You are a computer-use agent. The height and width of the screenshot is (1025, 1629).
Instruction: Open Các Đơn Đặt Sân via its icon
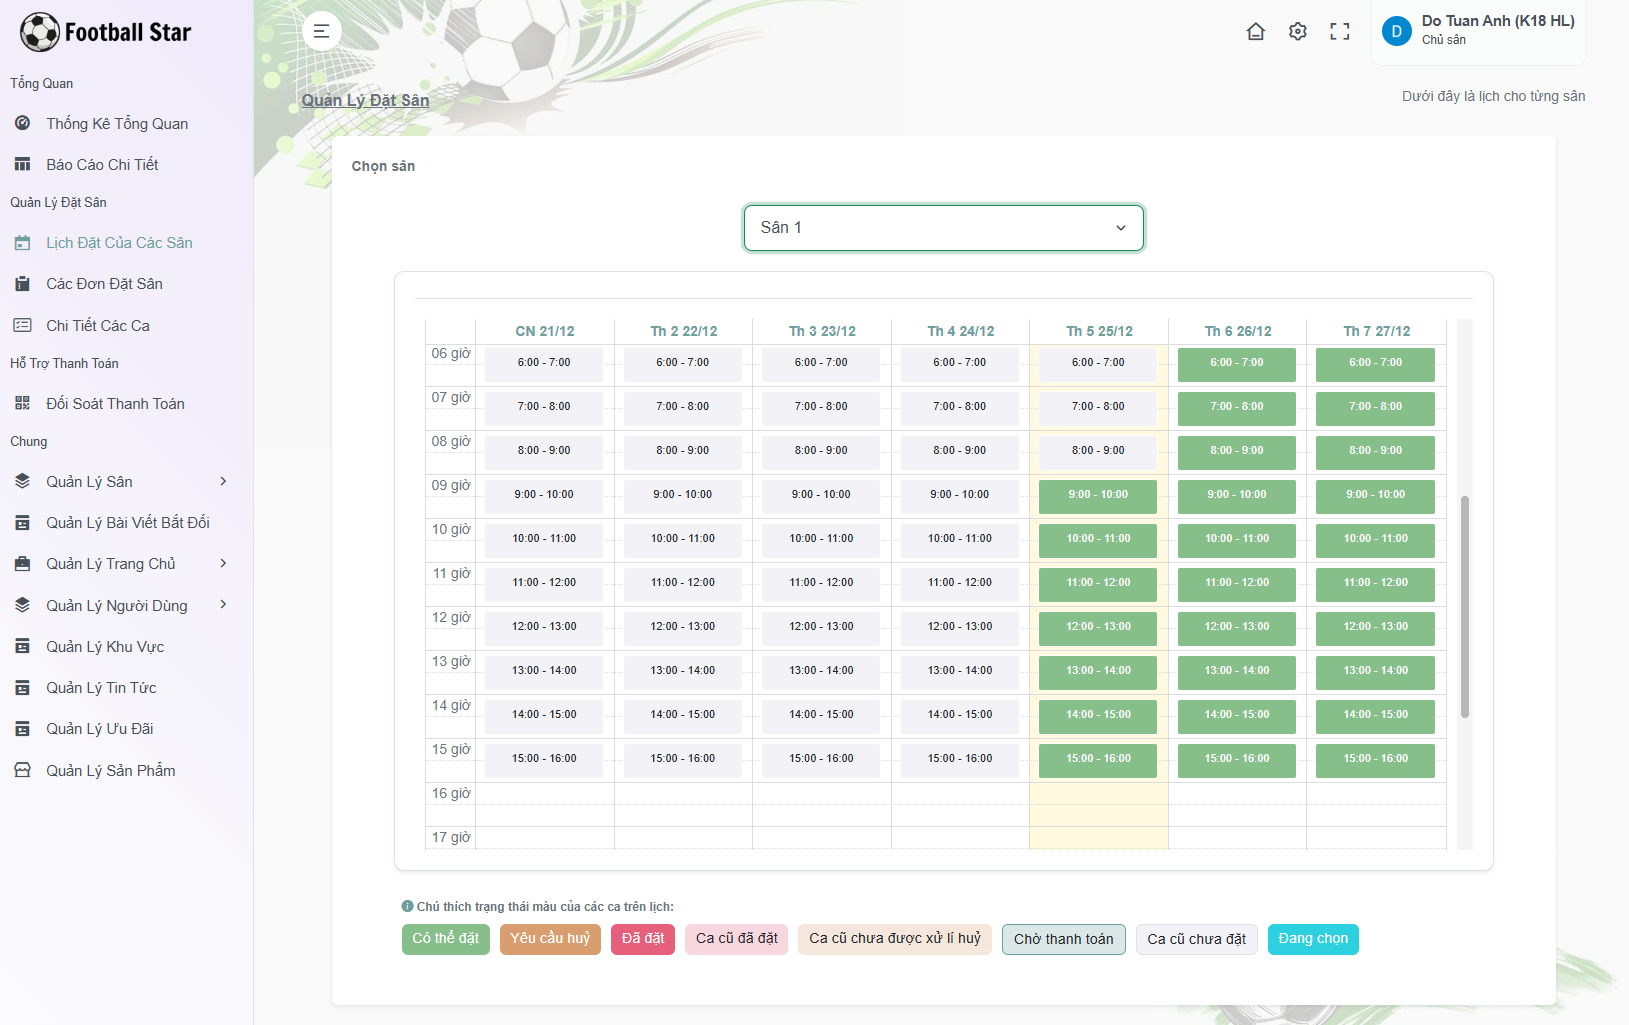point(23,283)
